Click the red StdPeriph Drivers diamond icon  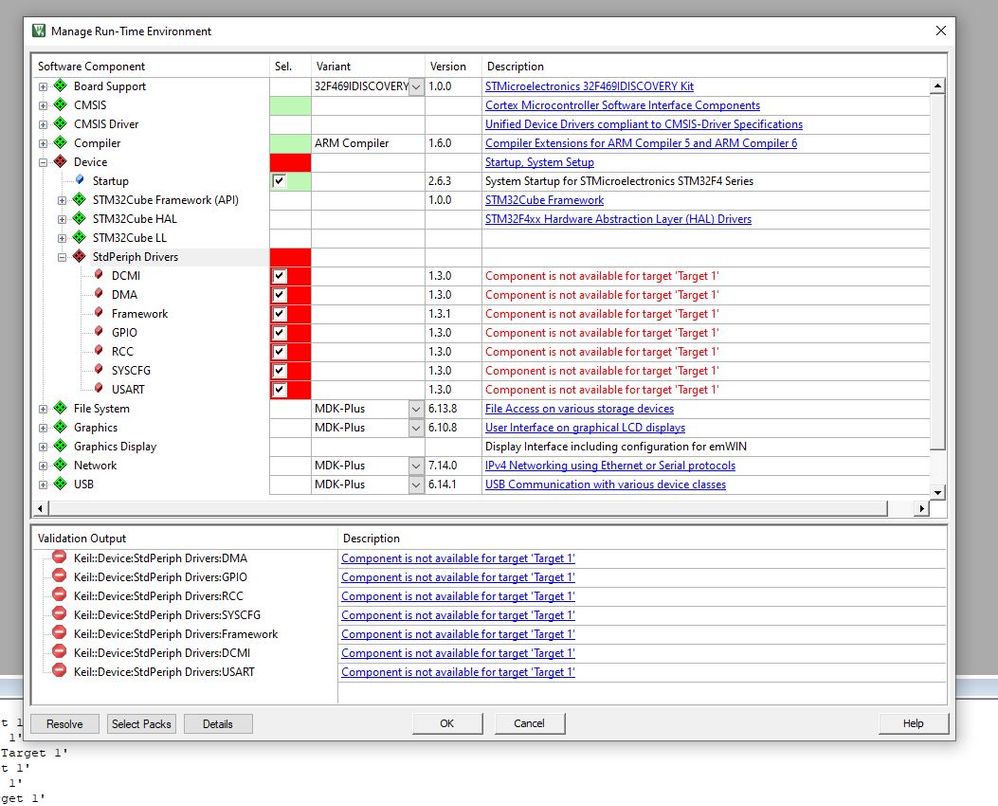79,257
